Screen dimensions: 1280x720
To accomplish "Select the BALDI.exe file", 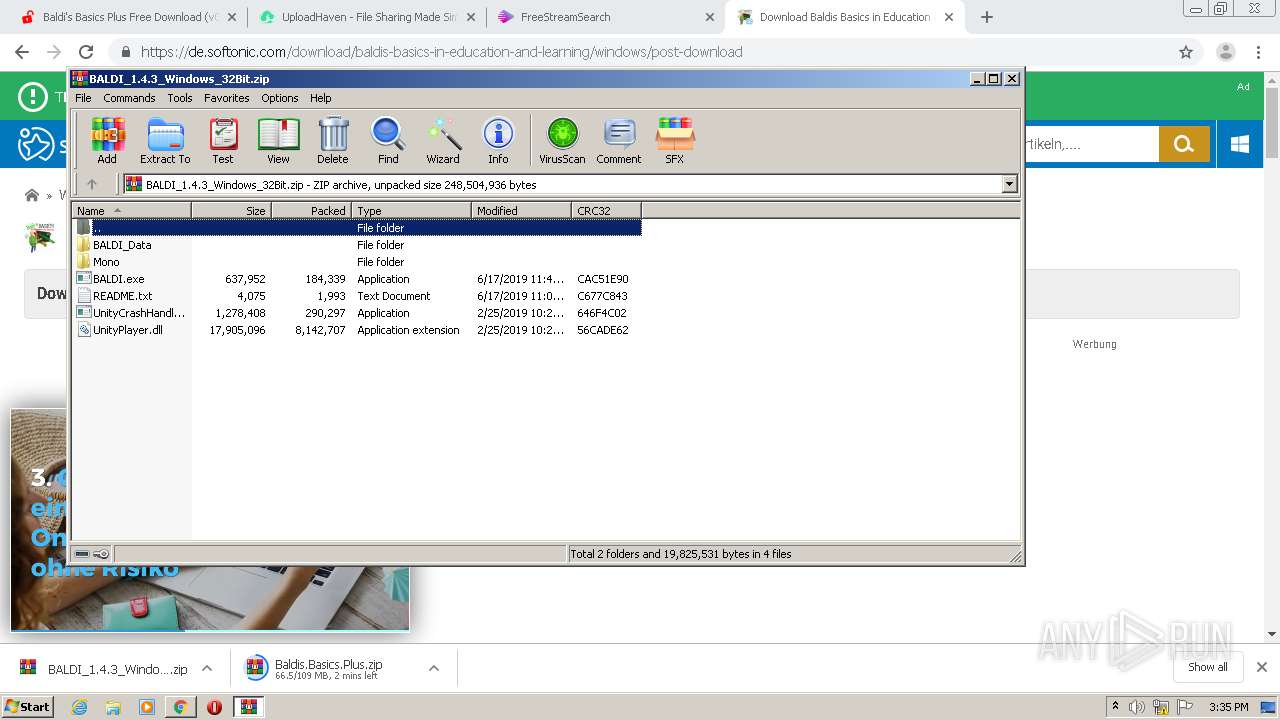I will pos(357,278).
